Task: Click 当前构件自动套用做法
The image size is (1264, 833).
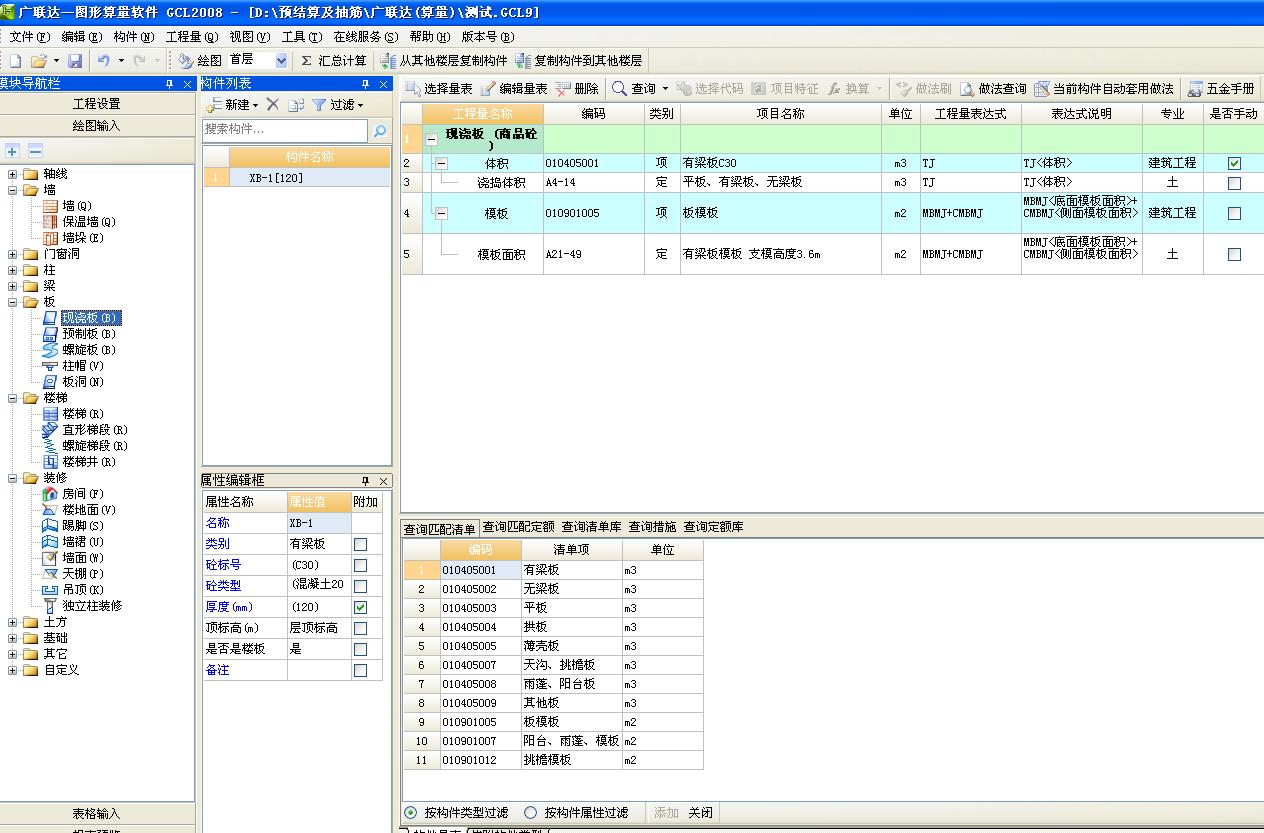Action: coord(1104,89)
